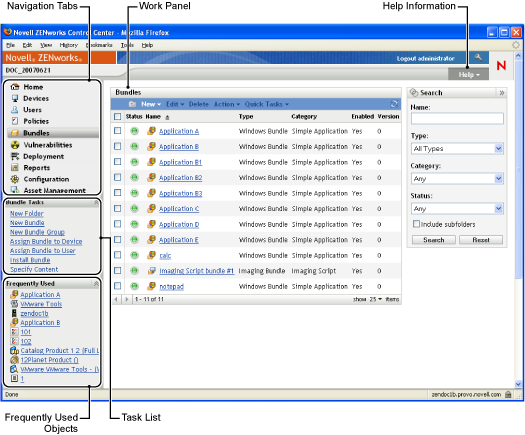Check the box for calc bundle
The image size is (525, 435).
click(x=117, y=255)
